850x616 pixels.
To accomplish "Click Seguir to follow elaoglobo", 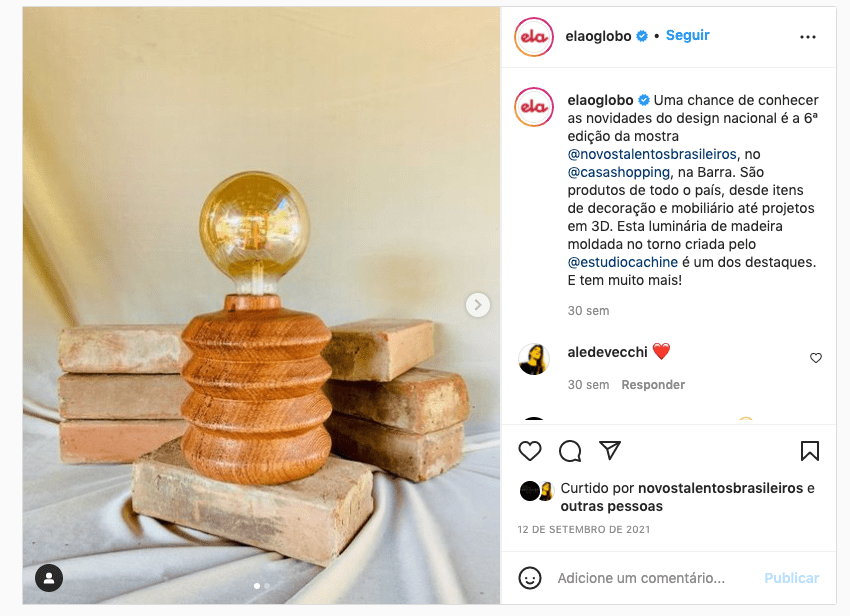I will click(687, 35).
